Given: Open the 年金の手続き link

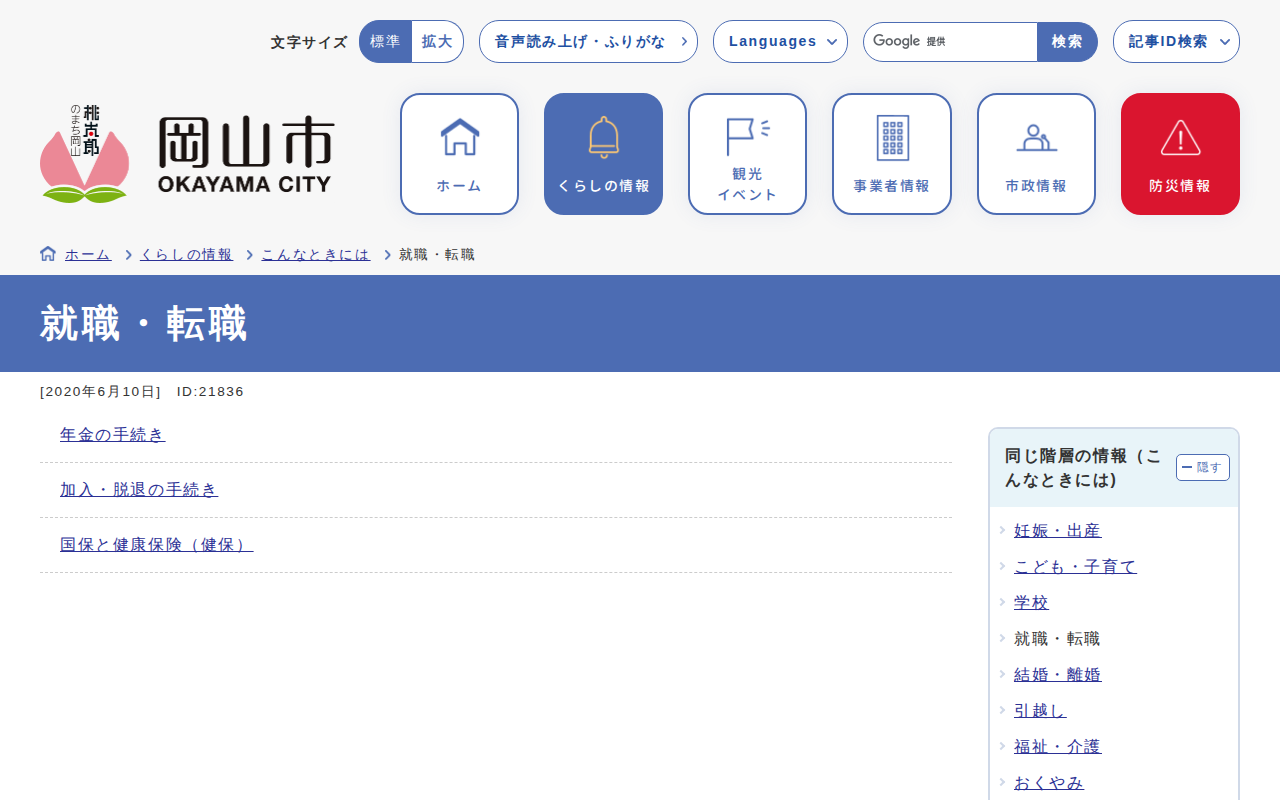Looking at the screenshot, I should 112,435.
